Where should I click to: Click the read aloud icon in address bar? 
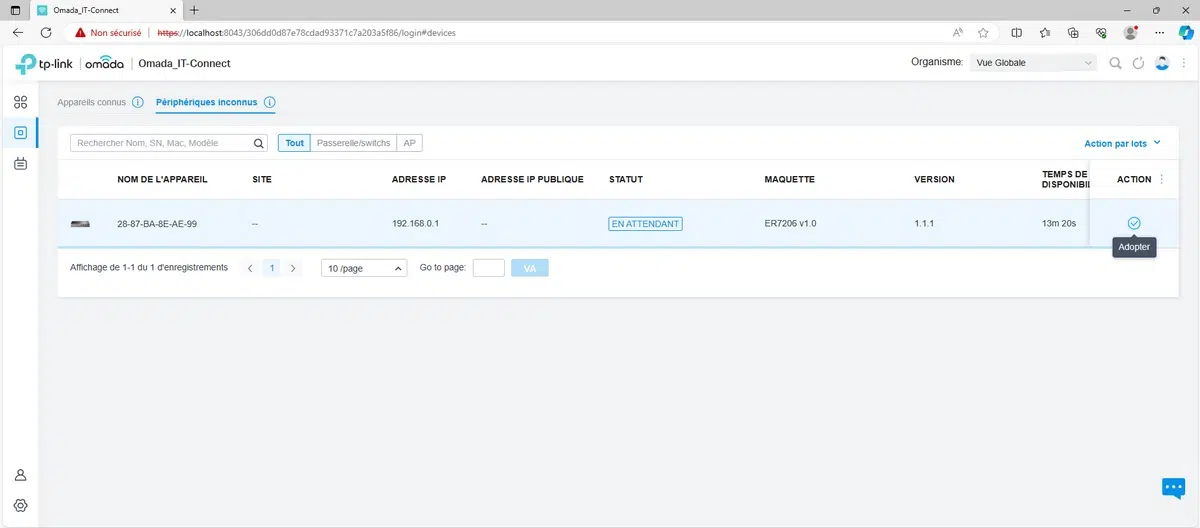click(957, 32)
